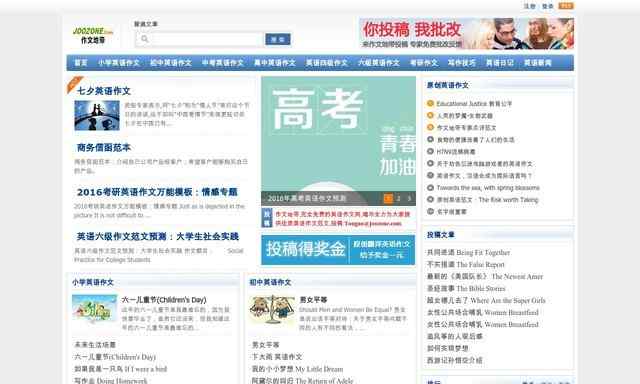Image resolution: width=640 pixels, height=384 pixels.
Task: Open the 登录 login link
Action: [x=547, y=6]
